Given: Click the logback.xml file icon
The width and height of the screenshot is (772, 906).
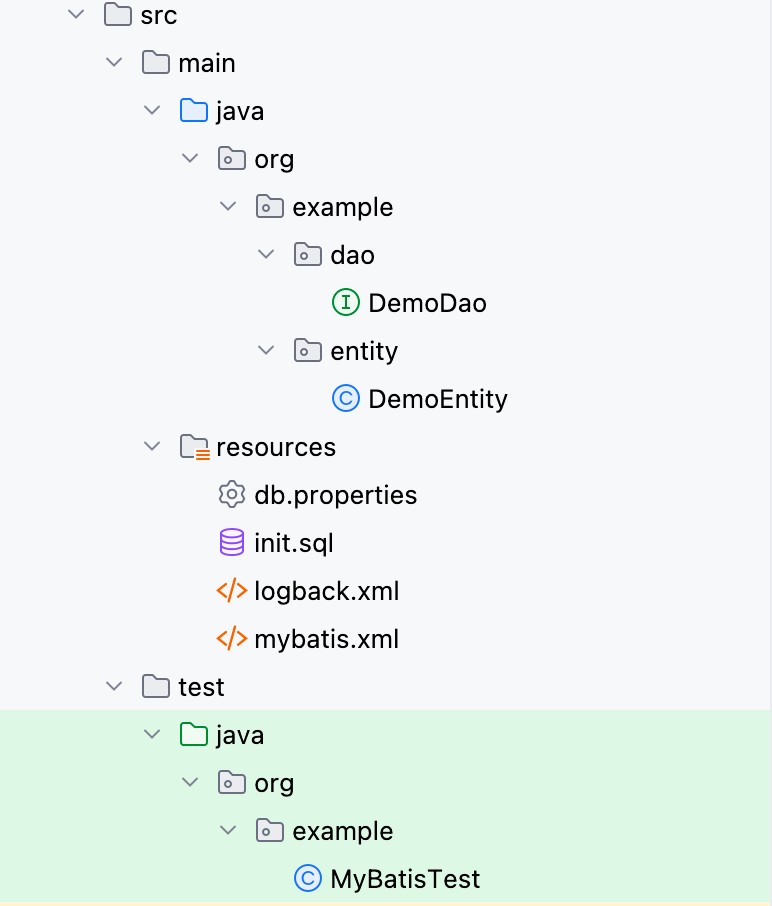Looking at the screenshot, I should click(232, 591).
